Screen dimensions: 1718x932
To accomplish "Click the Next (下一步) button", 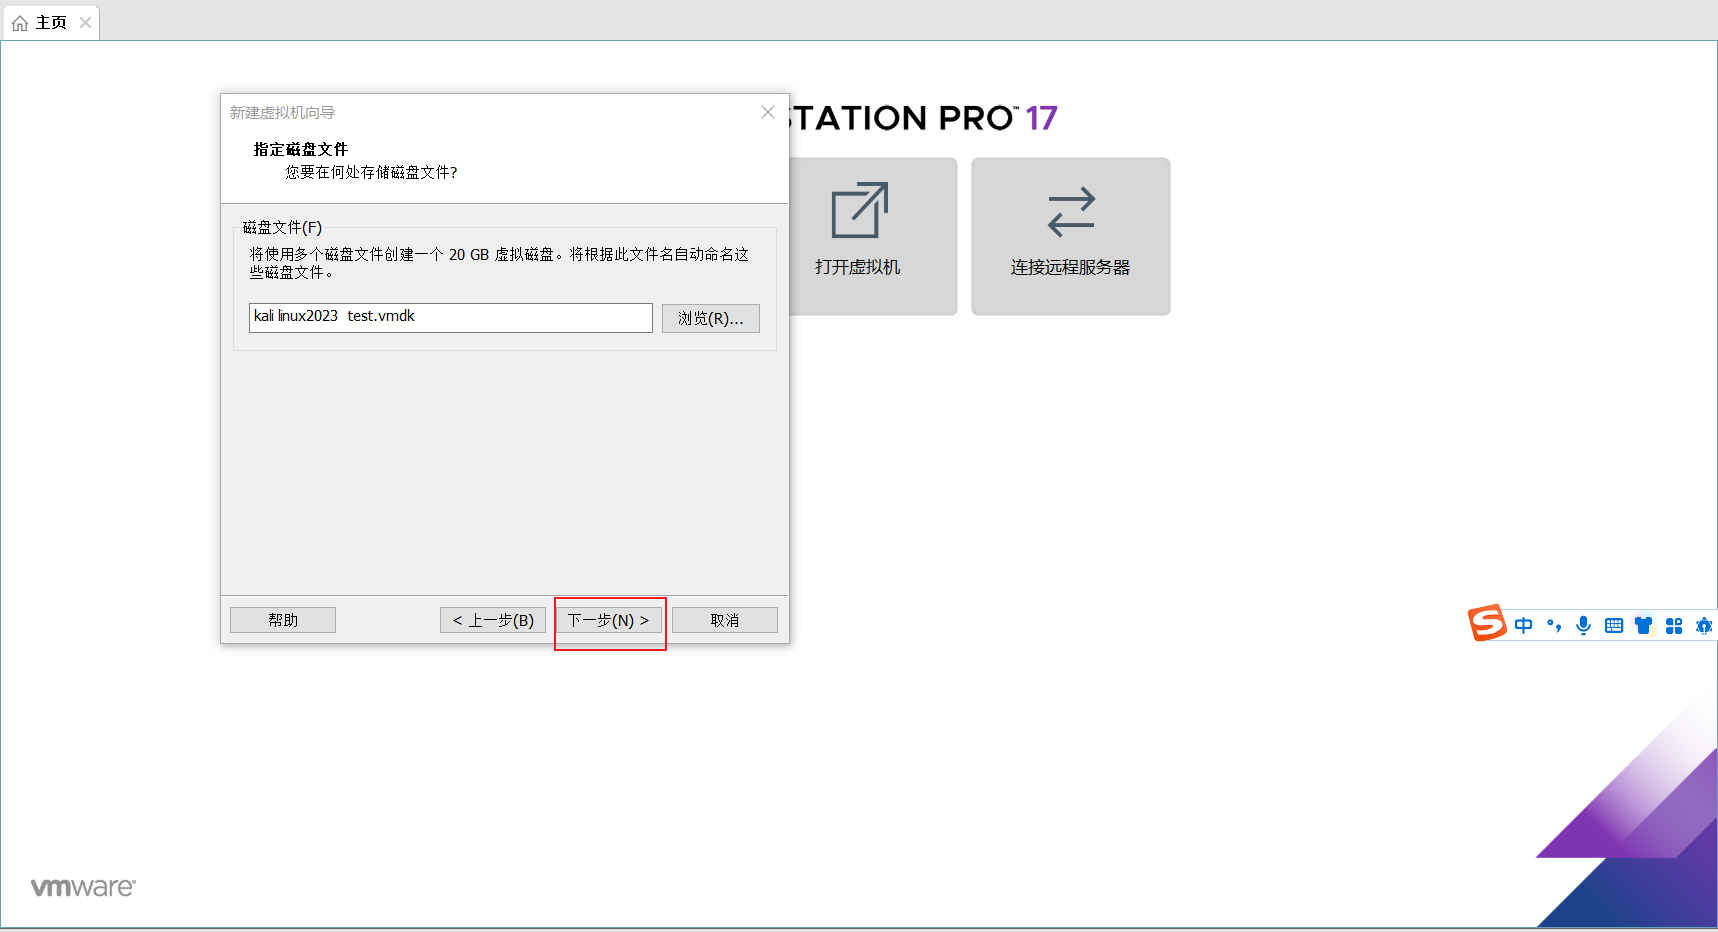I will click(608, 620).
